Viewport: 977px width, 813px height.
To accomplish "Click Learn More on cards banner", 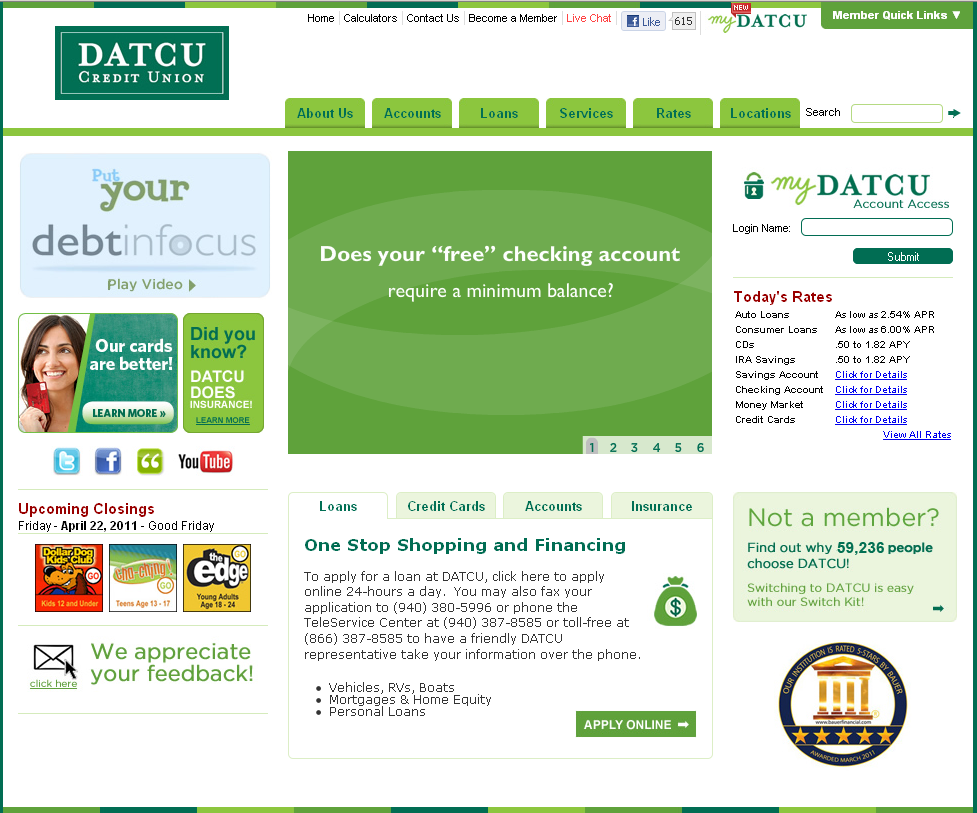I will [128, 412].
